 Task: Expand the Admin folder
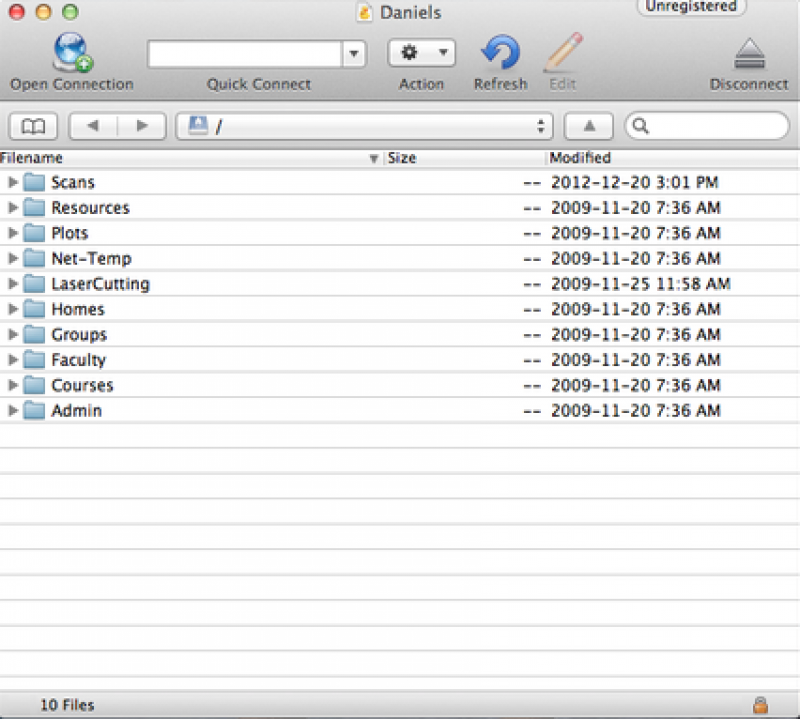pos(13,410)
